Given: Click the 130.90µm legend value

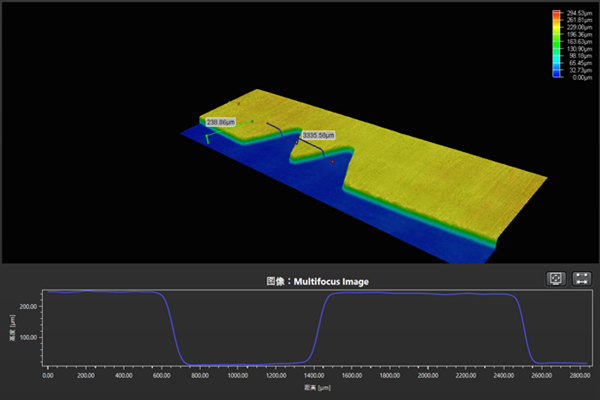Looking at the screenshot, I should click(577, 49).
